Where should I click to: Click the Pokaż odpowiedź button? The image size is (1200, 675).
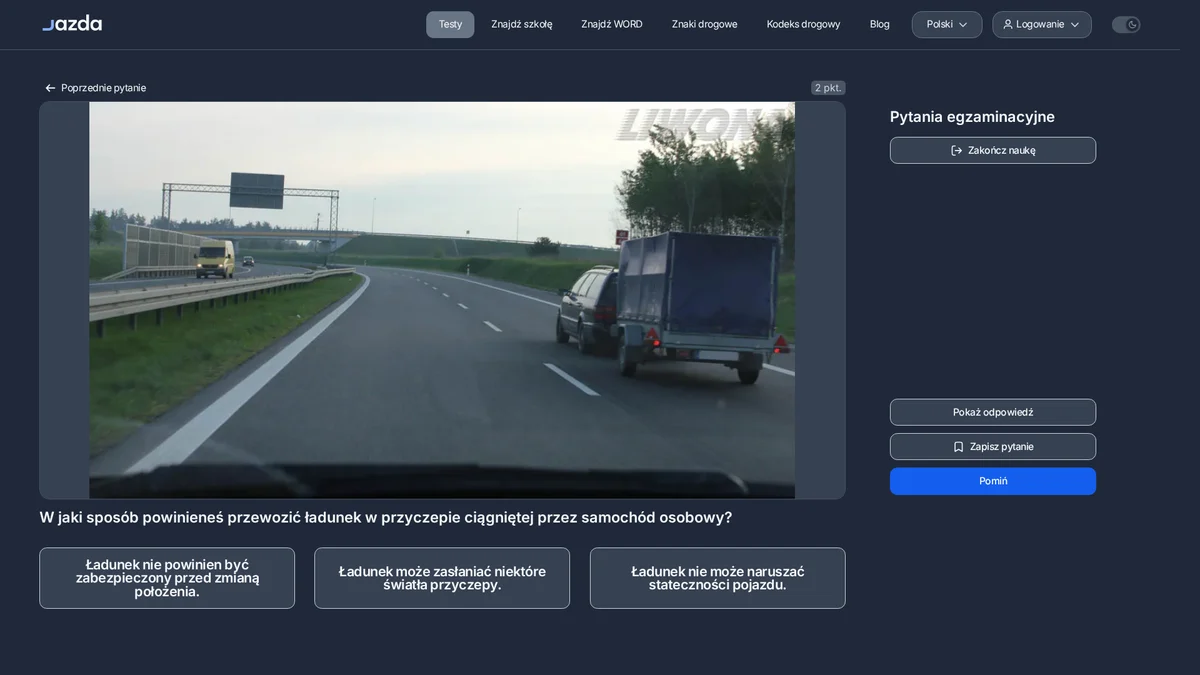pos(993,412)
